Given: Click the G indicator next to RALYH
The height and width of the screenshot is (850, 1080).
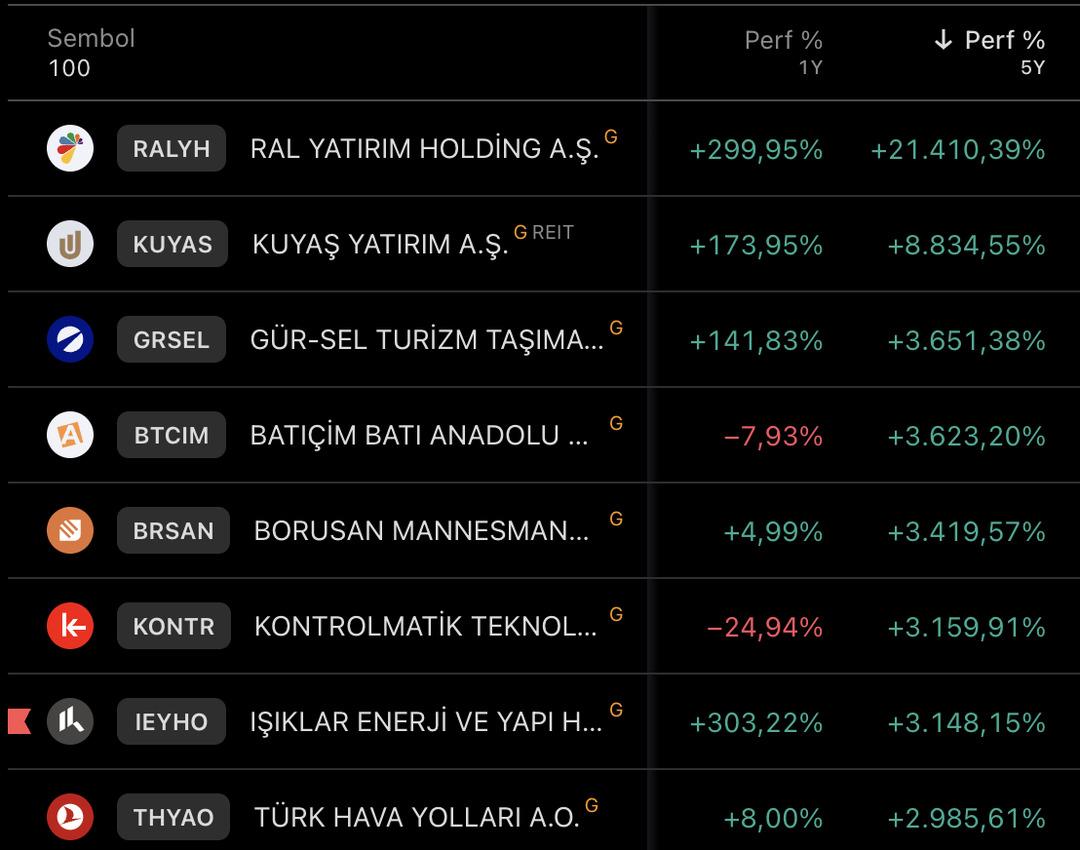Looking at the screenshot, I should tap(612, 139).
